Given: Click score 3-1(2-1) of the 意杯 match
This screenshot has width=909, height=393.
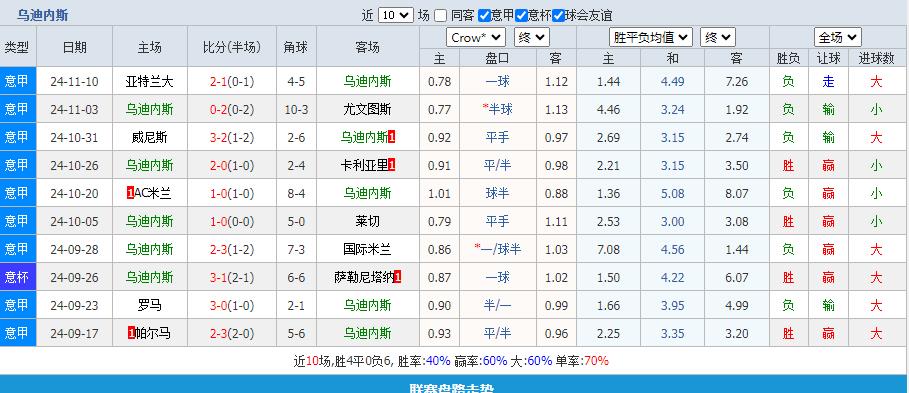Looking at the screenshot, I should (x=232, y=277).
